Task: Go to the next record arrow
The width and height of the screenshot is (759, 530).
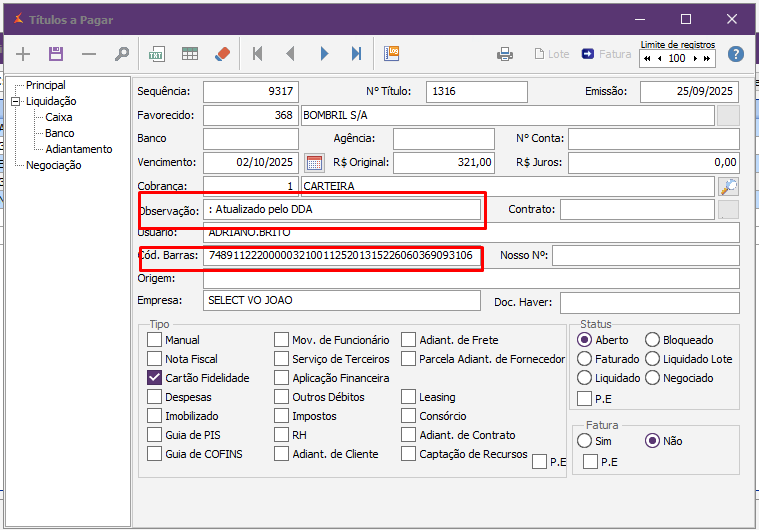Action: [324, 54]
